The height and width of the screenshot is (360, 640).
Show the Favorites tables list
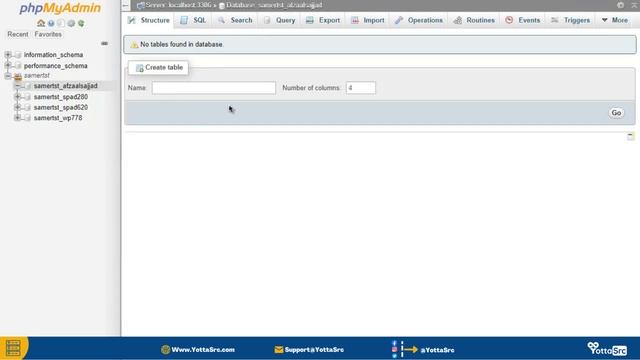pyautogui.click(x=48, y=34)
